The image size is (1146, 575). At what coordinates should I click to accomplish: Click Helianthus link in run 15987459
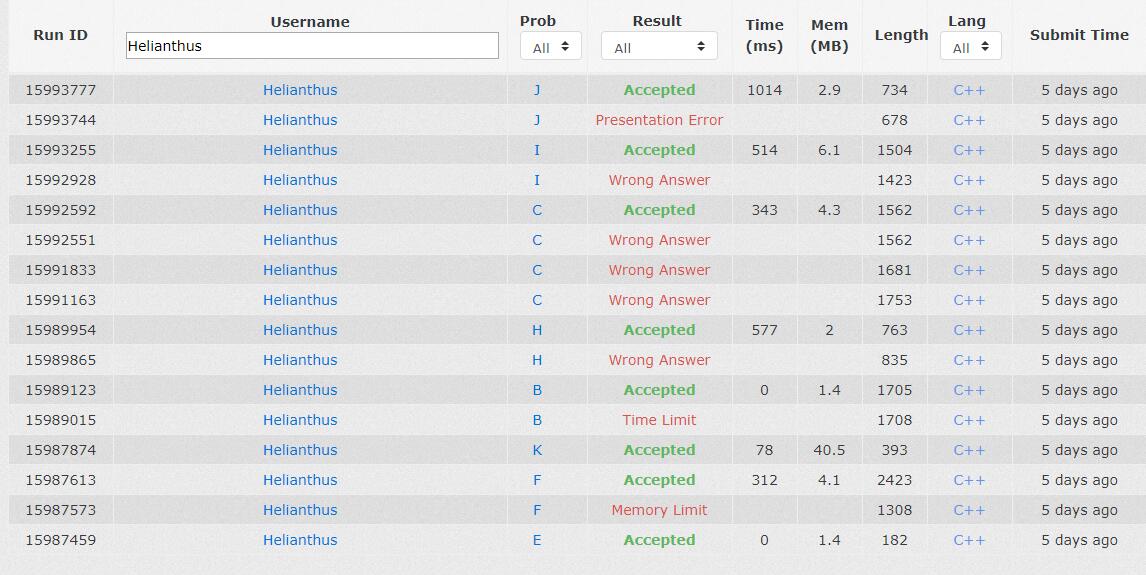[300, 540]
